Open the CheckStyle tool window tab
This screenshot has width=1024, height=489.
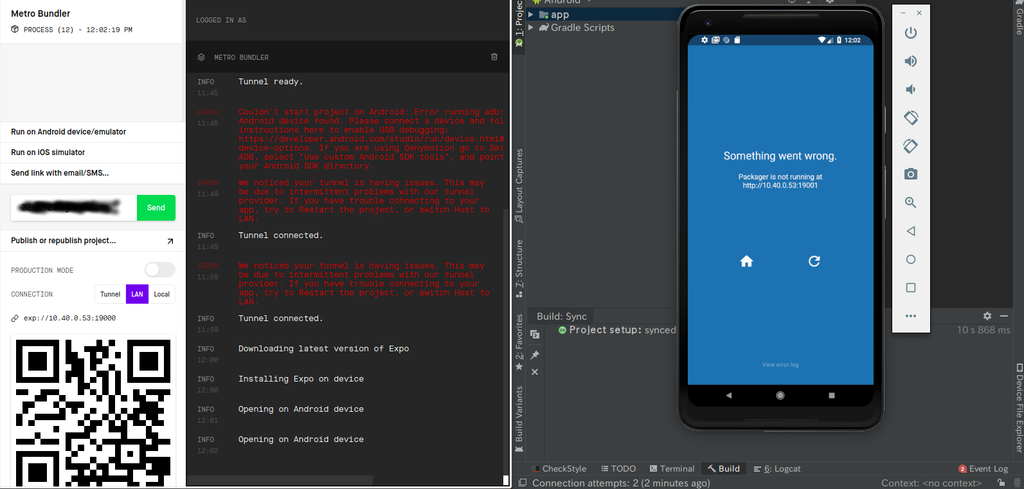click(x=558, y=468)
